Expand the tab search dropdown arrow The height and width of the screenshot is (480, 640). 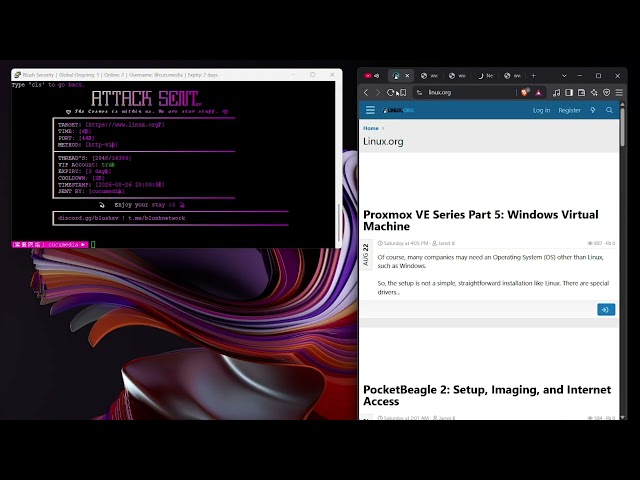[564, 76]
